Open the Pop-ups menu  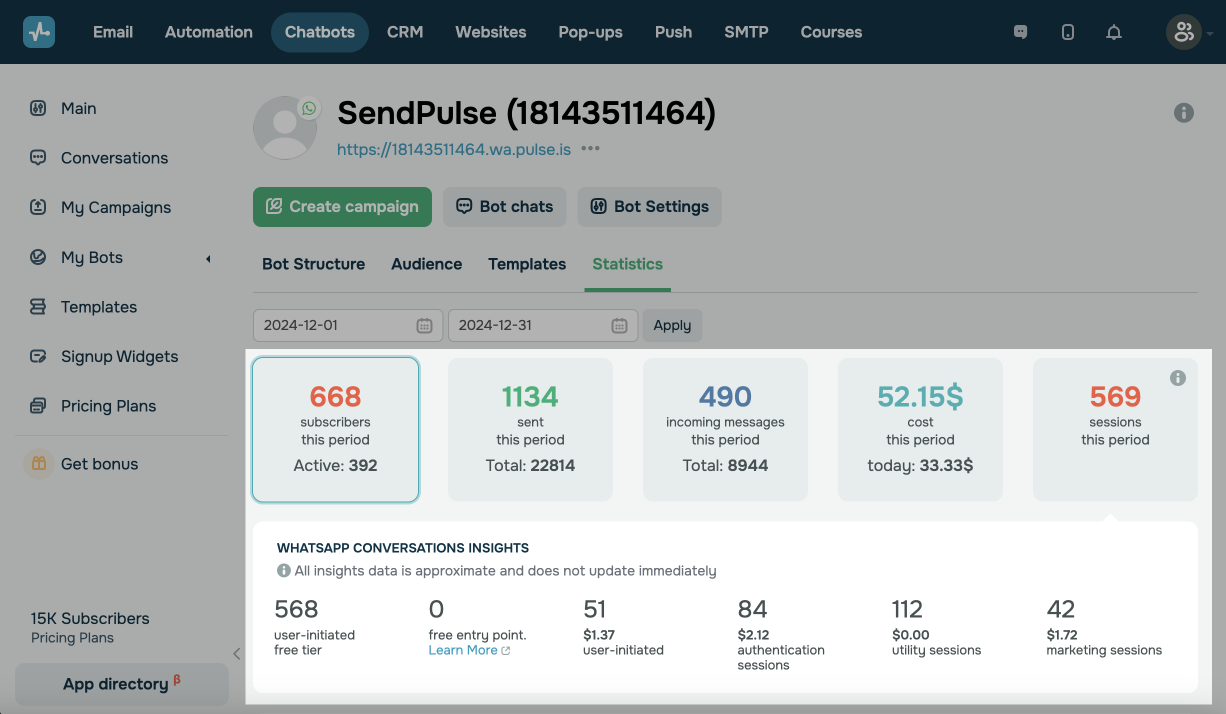point(591,32)
